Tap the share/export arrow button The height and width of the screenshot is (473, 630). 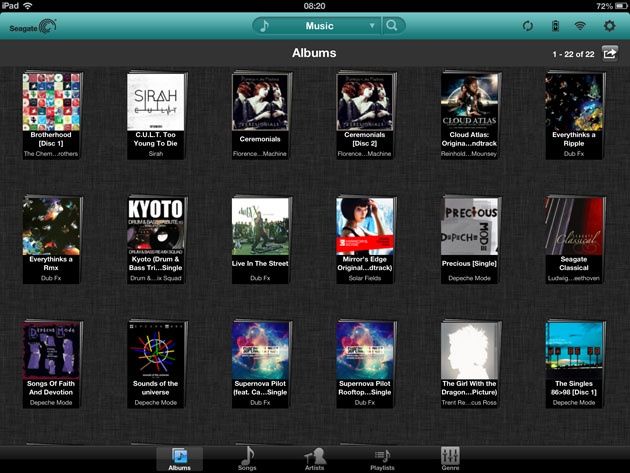pos(610,53)
